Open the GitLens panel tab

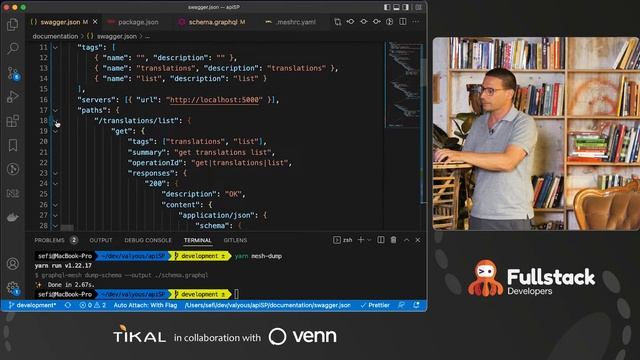235,240
